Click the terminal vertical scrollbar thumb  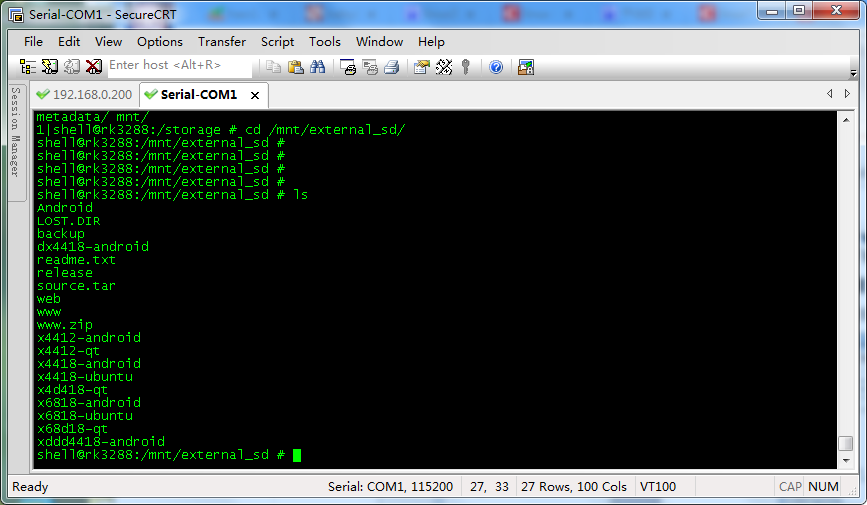tap(846, 443)
